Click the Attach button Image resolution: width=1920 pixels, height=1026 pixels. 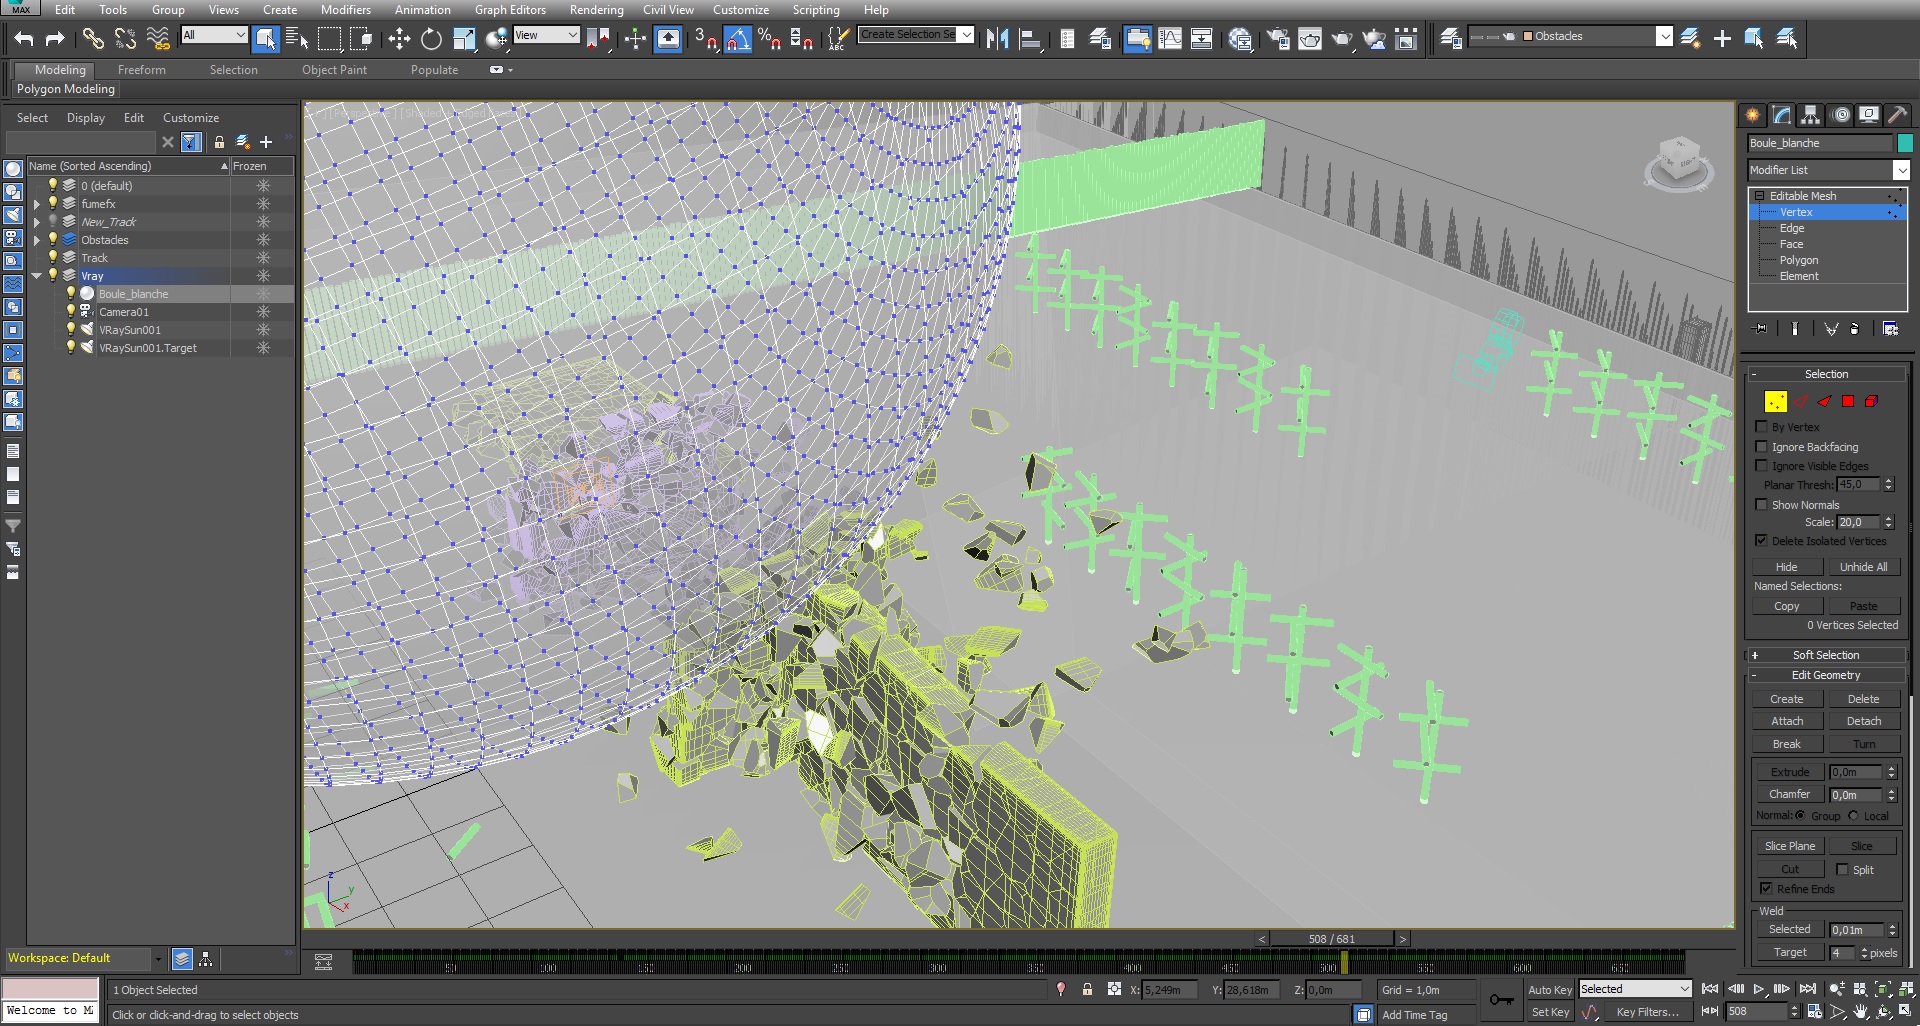click(x=1787, y=721)
